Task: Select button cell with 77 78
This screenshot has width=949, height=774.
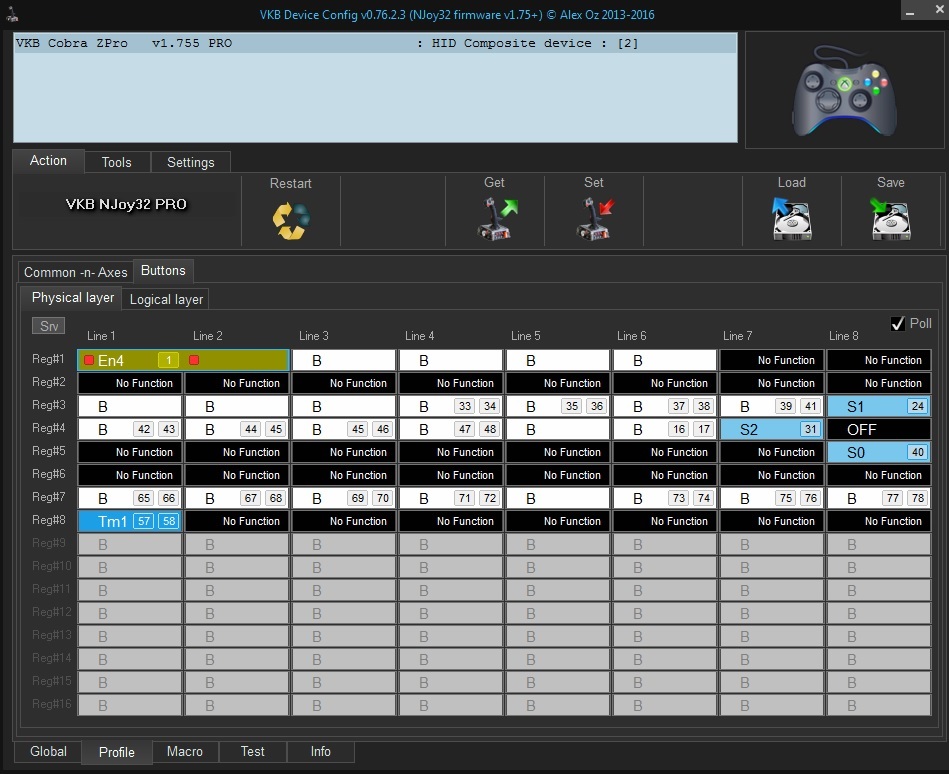Action: [879, 498]
